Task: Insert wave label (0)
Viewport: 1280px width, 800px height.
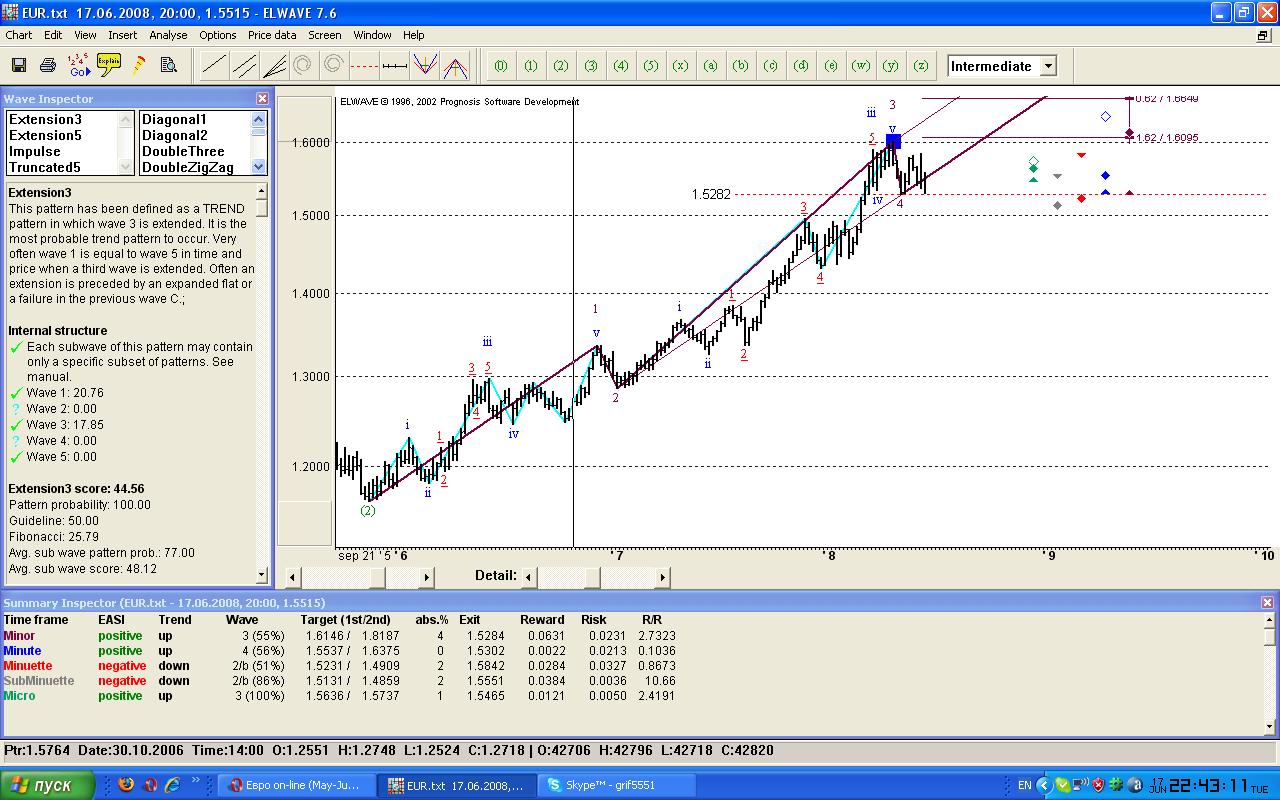Action: pos(501,66)
